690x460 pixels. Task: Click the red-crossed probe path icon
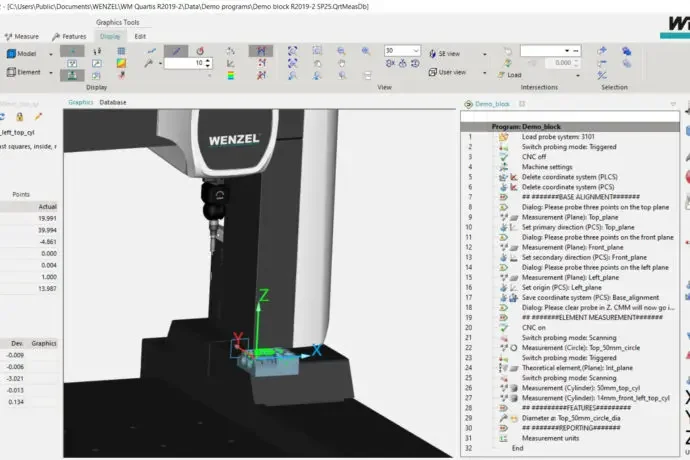[261, 76]
